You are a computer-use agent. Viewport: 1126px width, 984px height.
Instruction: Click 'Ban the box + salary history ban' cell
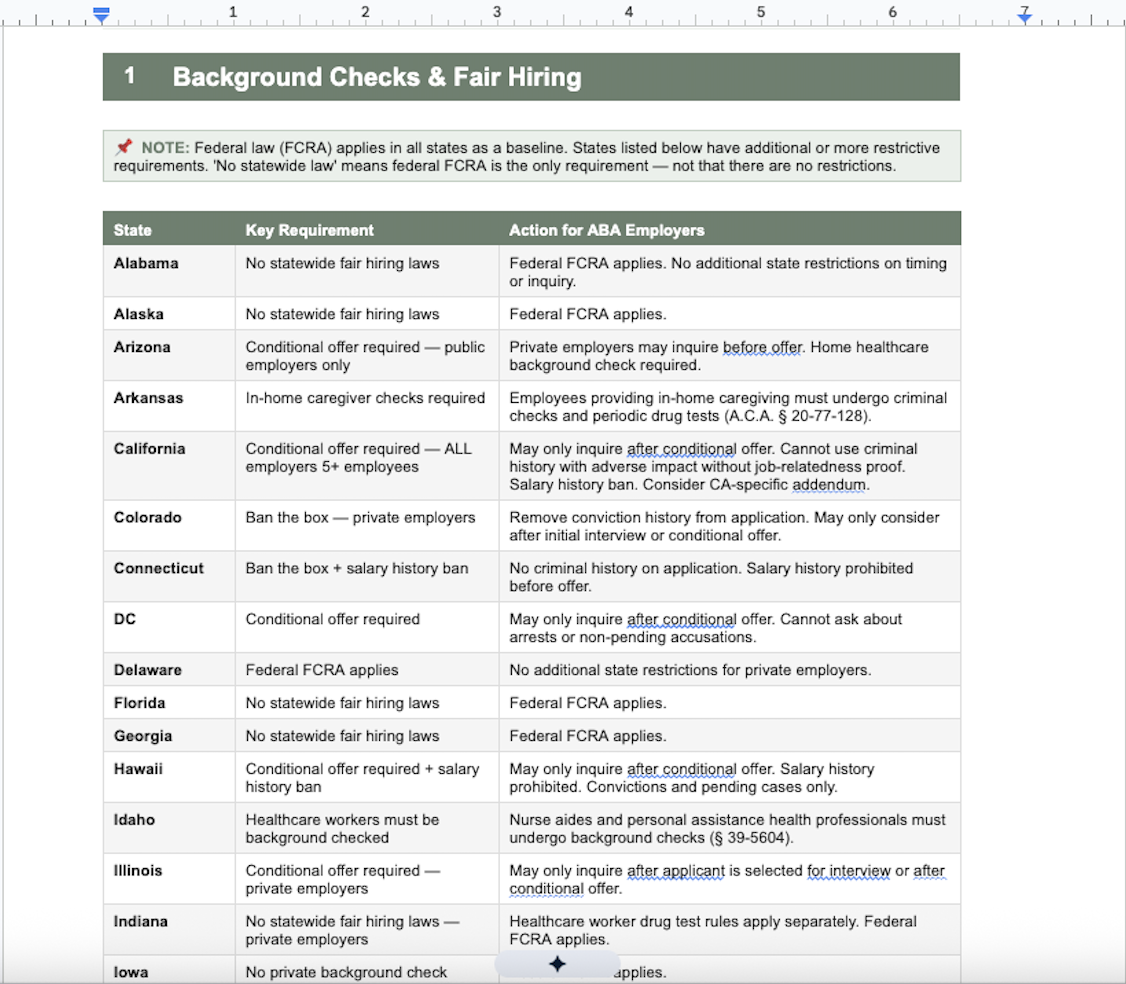(367, 577)
